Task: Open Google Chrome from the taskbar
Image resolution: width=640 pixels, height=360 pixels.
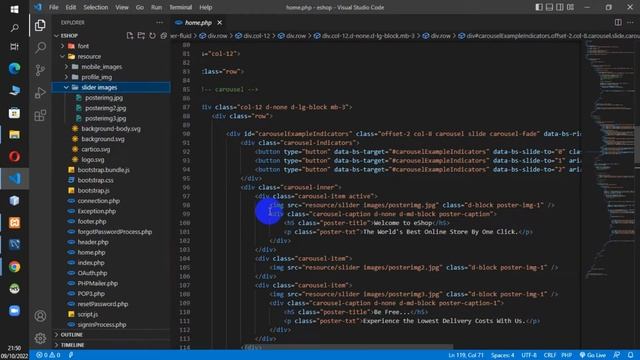Action: click(x=14, y=267)
